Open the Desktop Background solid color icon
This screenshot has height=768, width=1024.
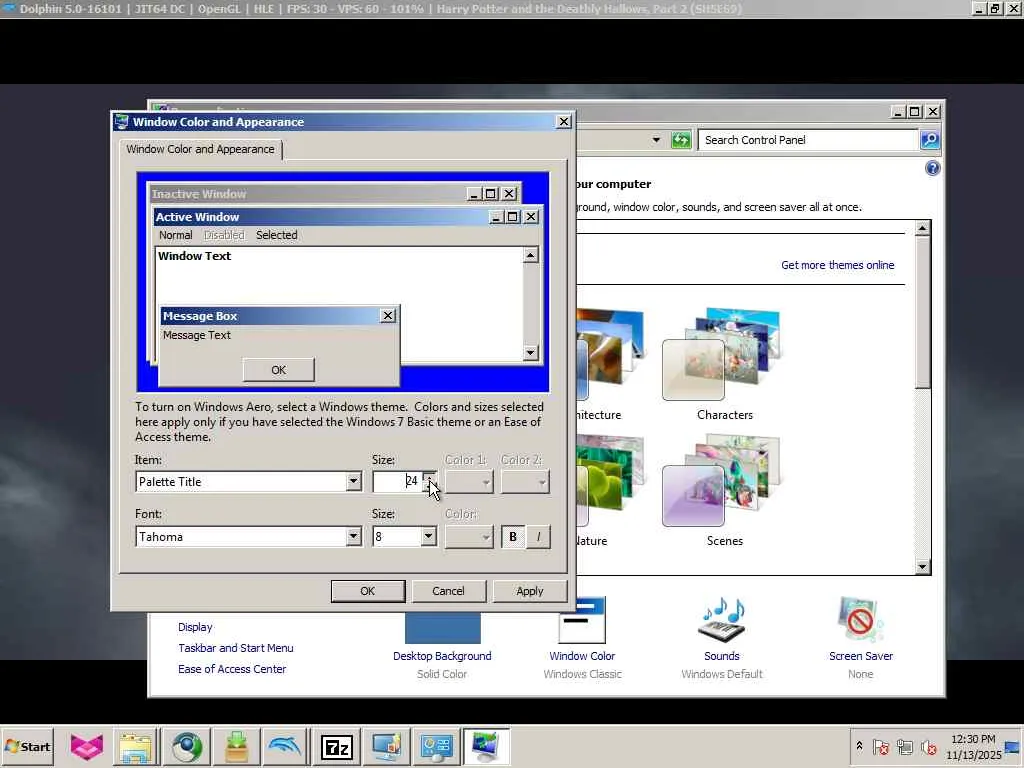pos(442,628)
